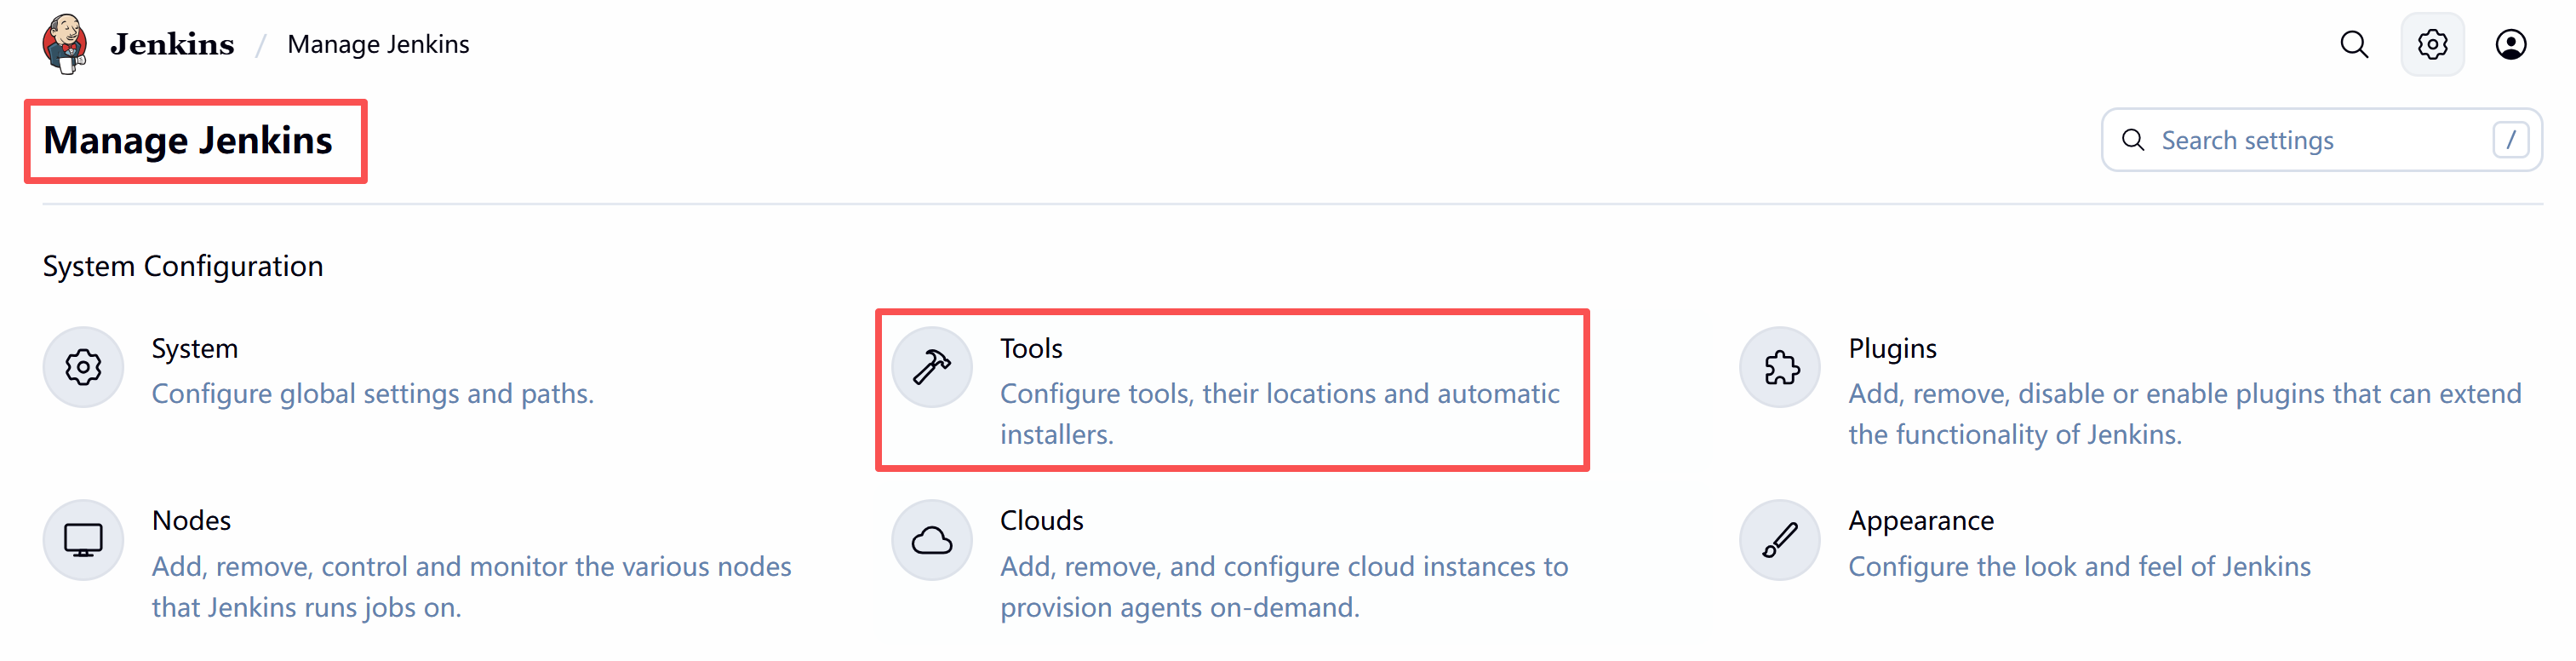Click the Jenkins butler logo
Screen dimensions: 2576x661
coord(65,44)
